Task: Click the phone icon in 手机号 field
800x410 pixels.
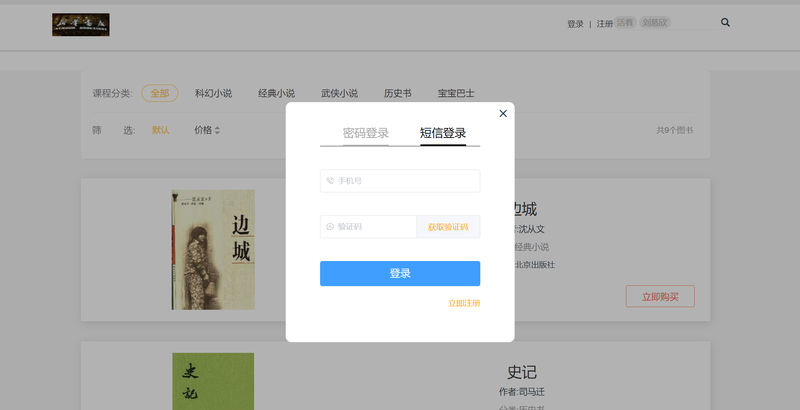Action: (x=330, y=181)
